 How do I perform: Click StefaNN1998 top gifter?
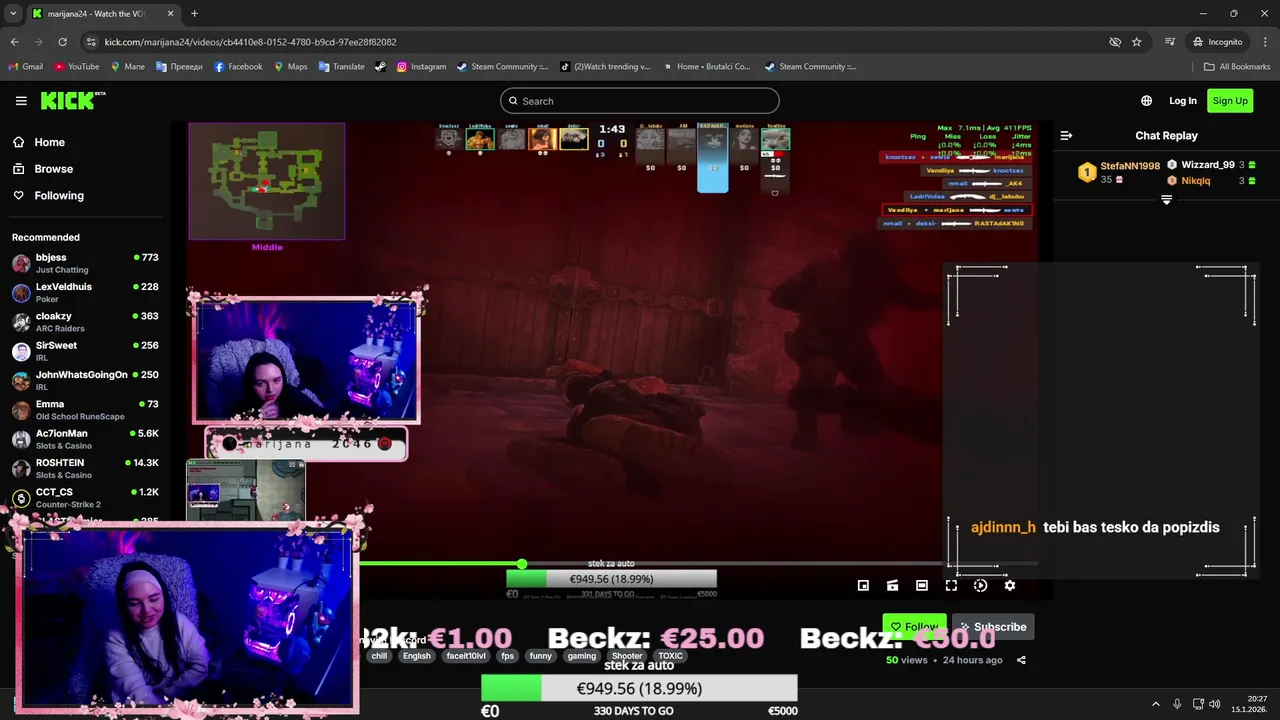[1130, 166]
